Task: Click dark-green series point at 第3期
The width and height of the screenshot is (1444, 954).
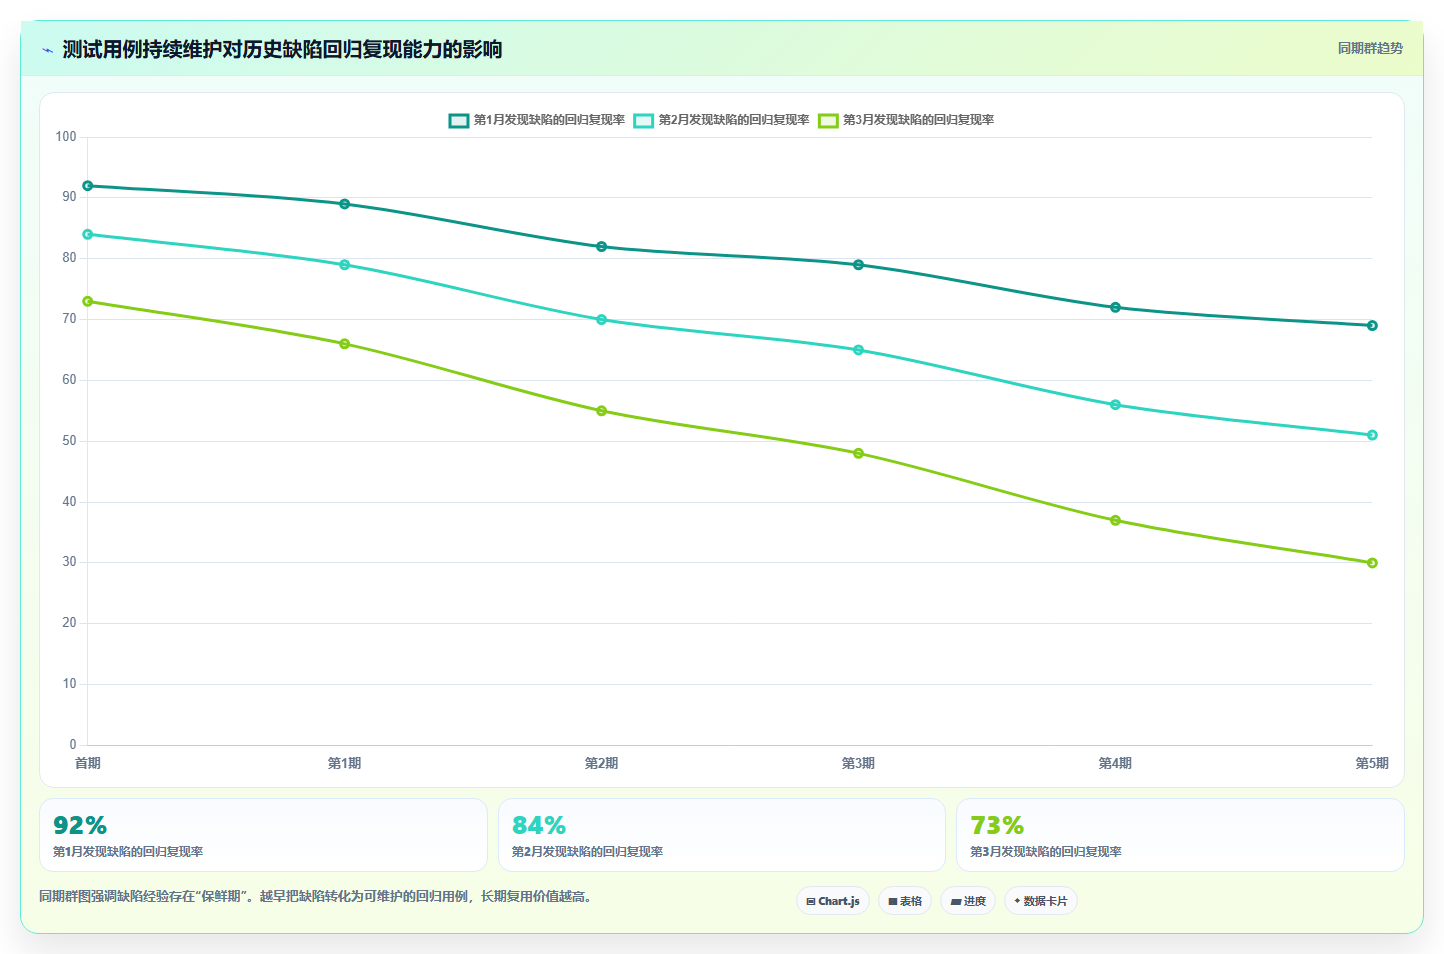Action: coord(858,265)
